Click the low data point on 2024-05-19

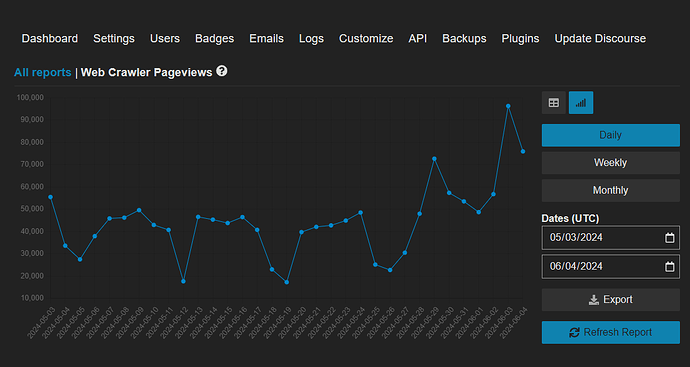(287, 282)
